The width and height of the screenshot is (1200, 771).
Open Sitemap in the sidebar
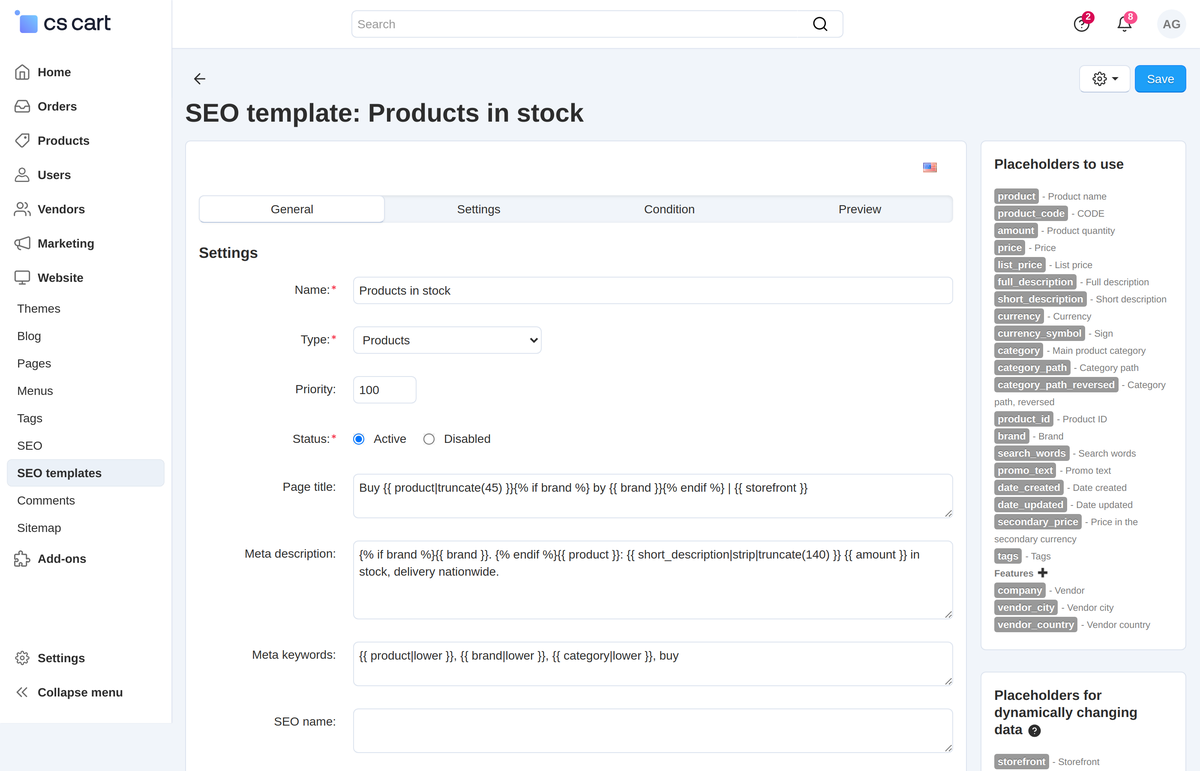tap(39, 528)
